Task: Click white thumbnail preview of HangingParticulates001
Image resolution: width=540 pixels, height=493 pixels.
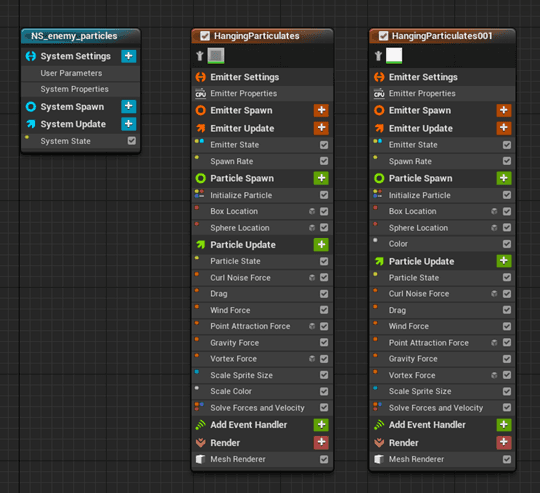Action: tap(394, 56)
